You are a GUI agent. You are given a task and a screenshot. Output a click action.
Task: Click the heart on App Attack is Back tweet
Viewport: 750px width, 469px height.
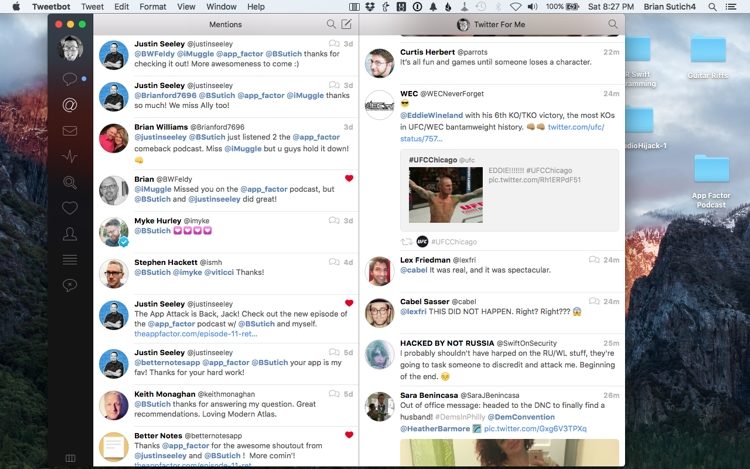tap(349, 303)
